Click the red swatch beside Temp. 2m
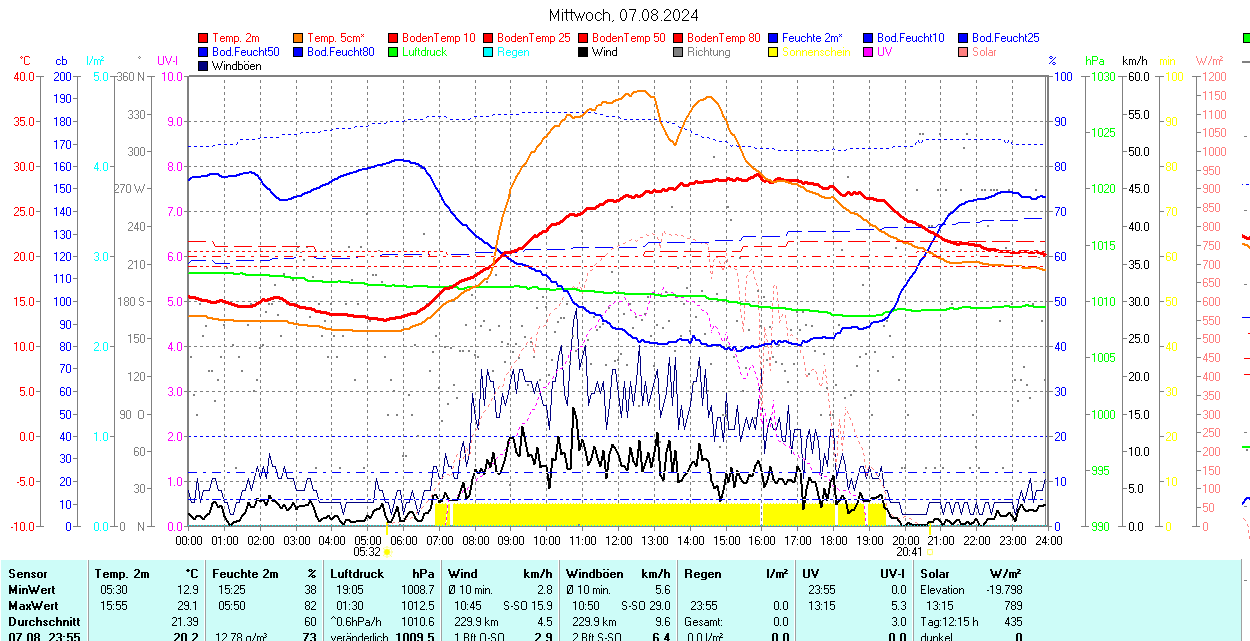Screen dimensions: 1250x641 click(204, 38)
